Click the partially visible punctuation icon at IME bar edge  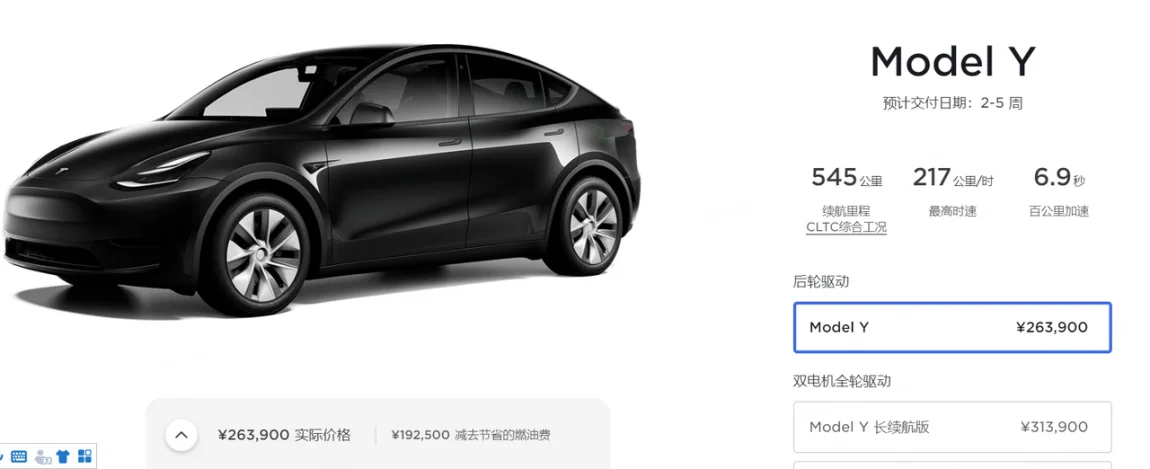2,457
